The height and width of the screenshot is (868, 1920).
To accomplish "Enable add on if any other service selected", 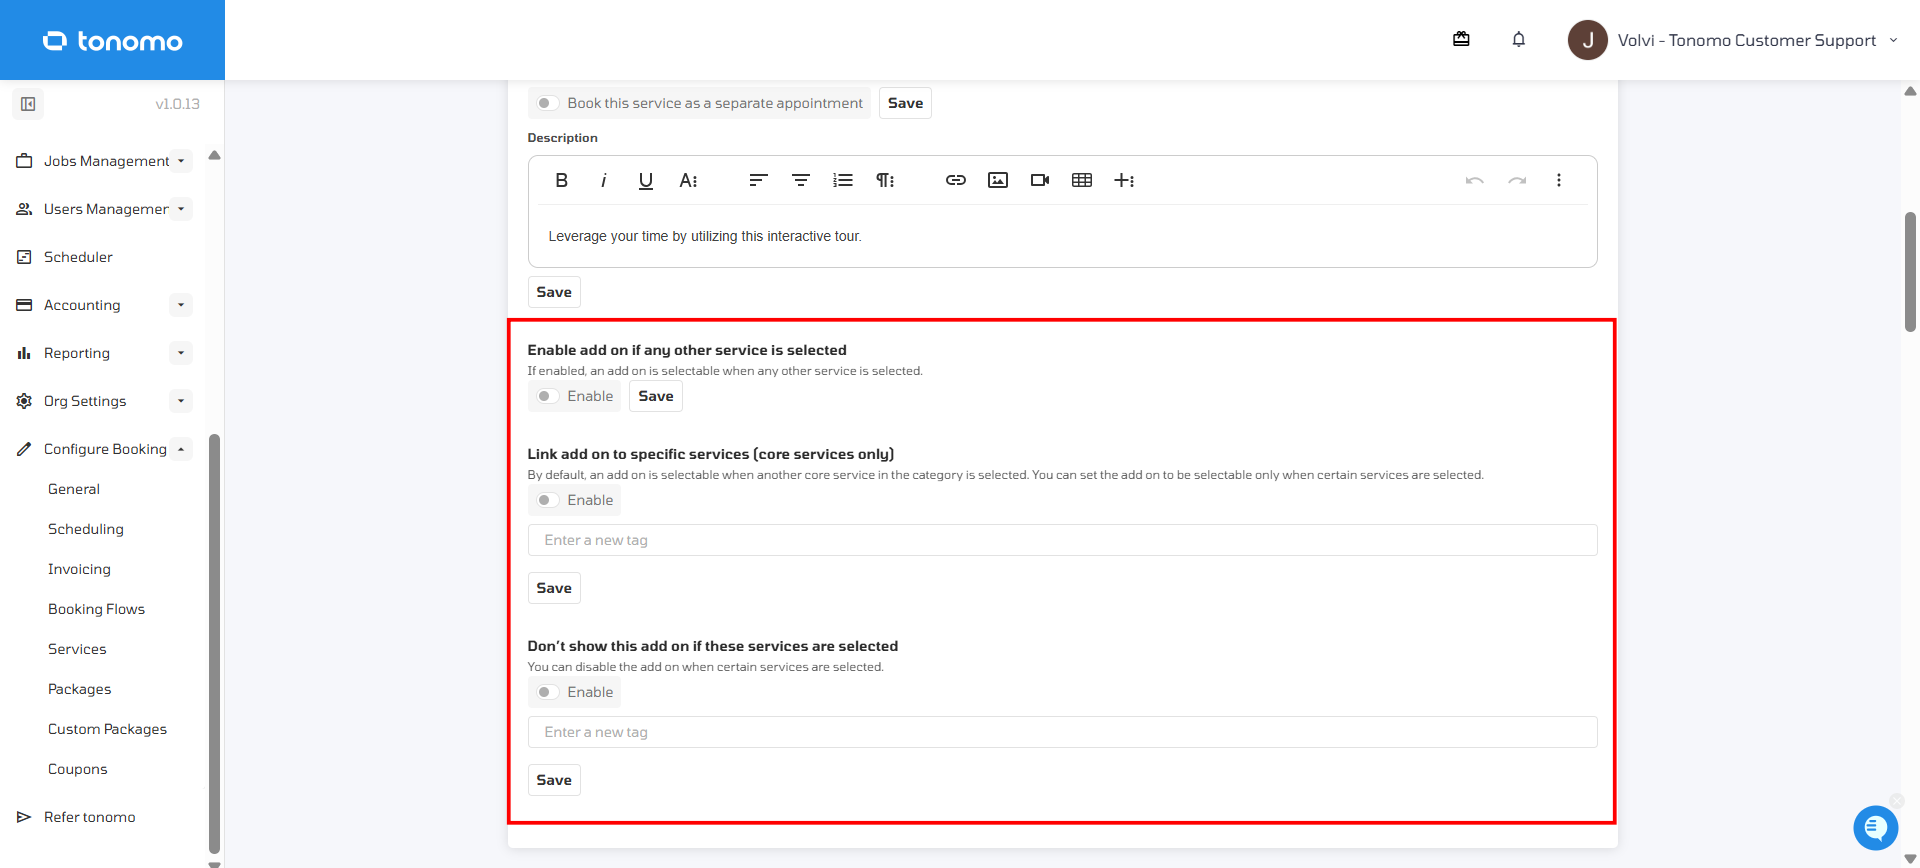I will pyautogui.click(x=546, y=396).
